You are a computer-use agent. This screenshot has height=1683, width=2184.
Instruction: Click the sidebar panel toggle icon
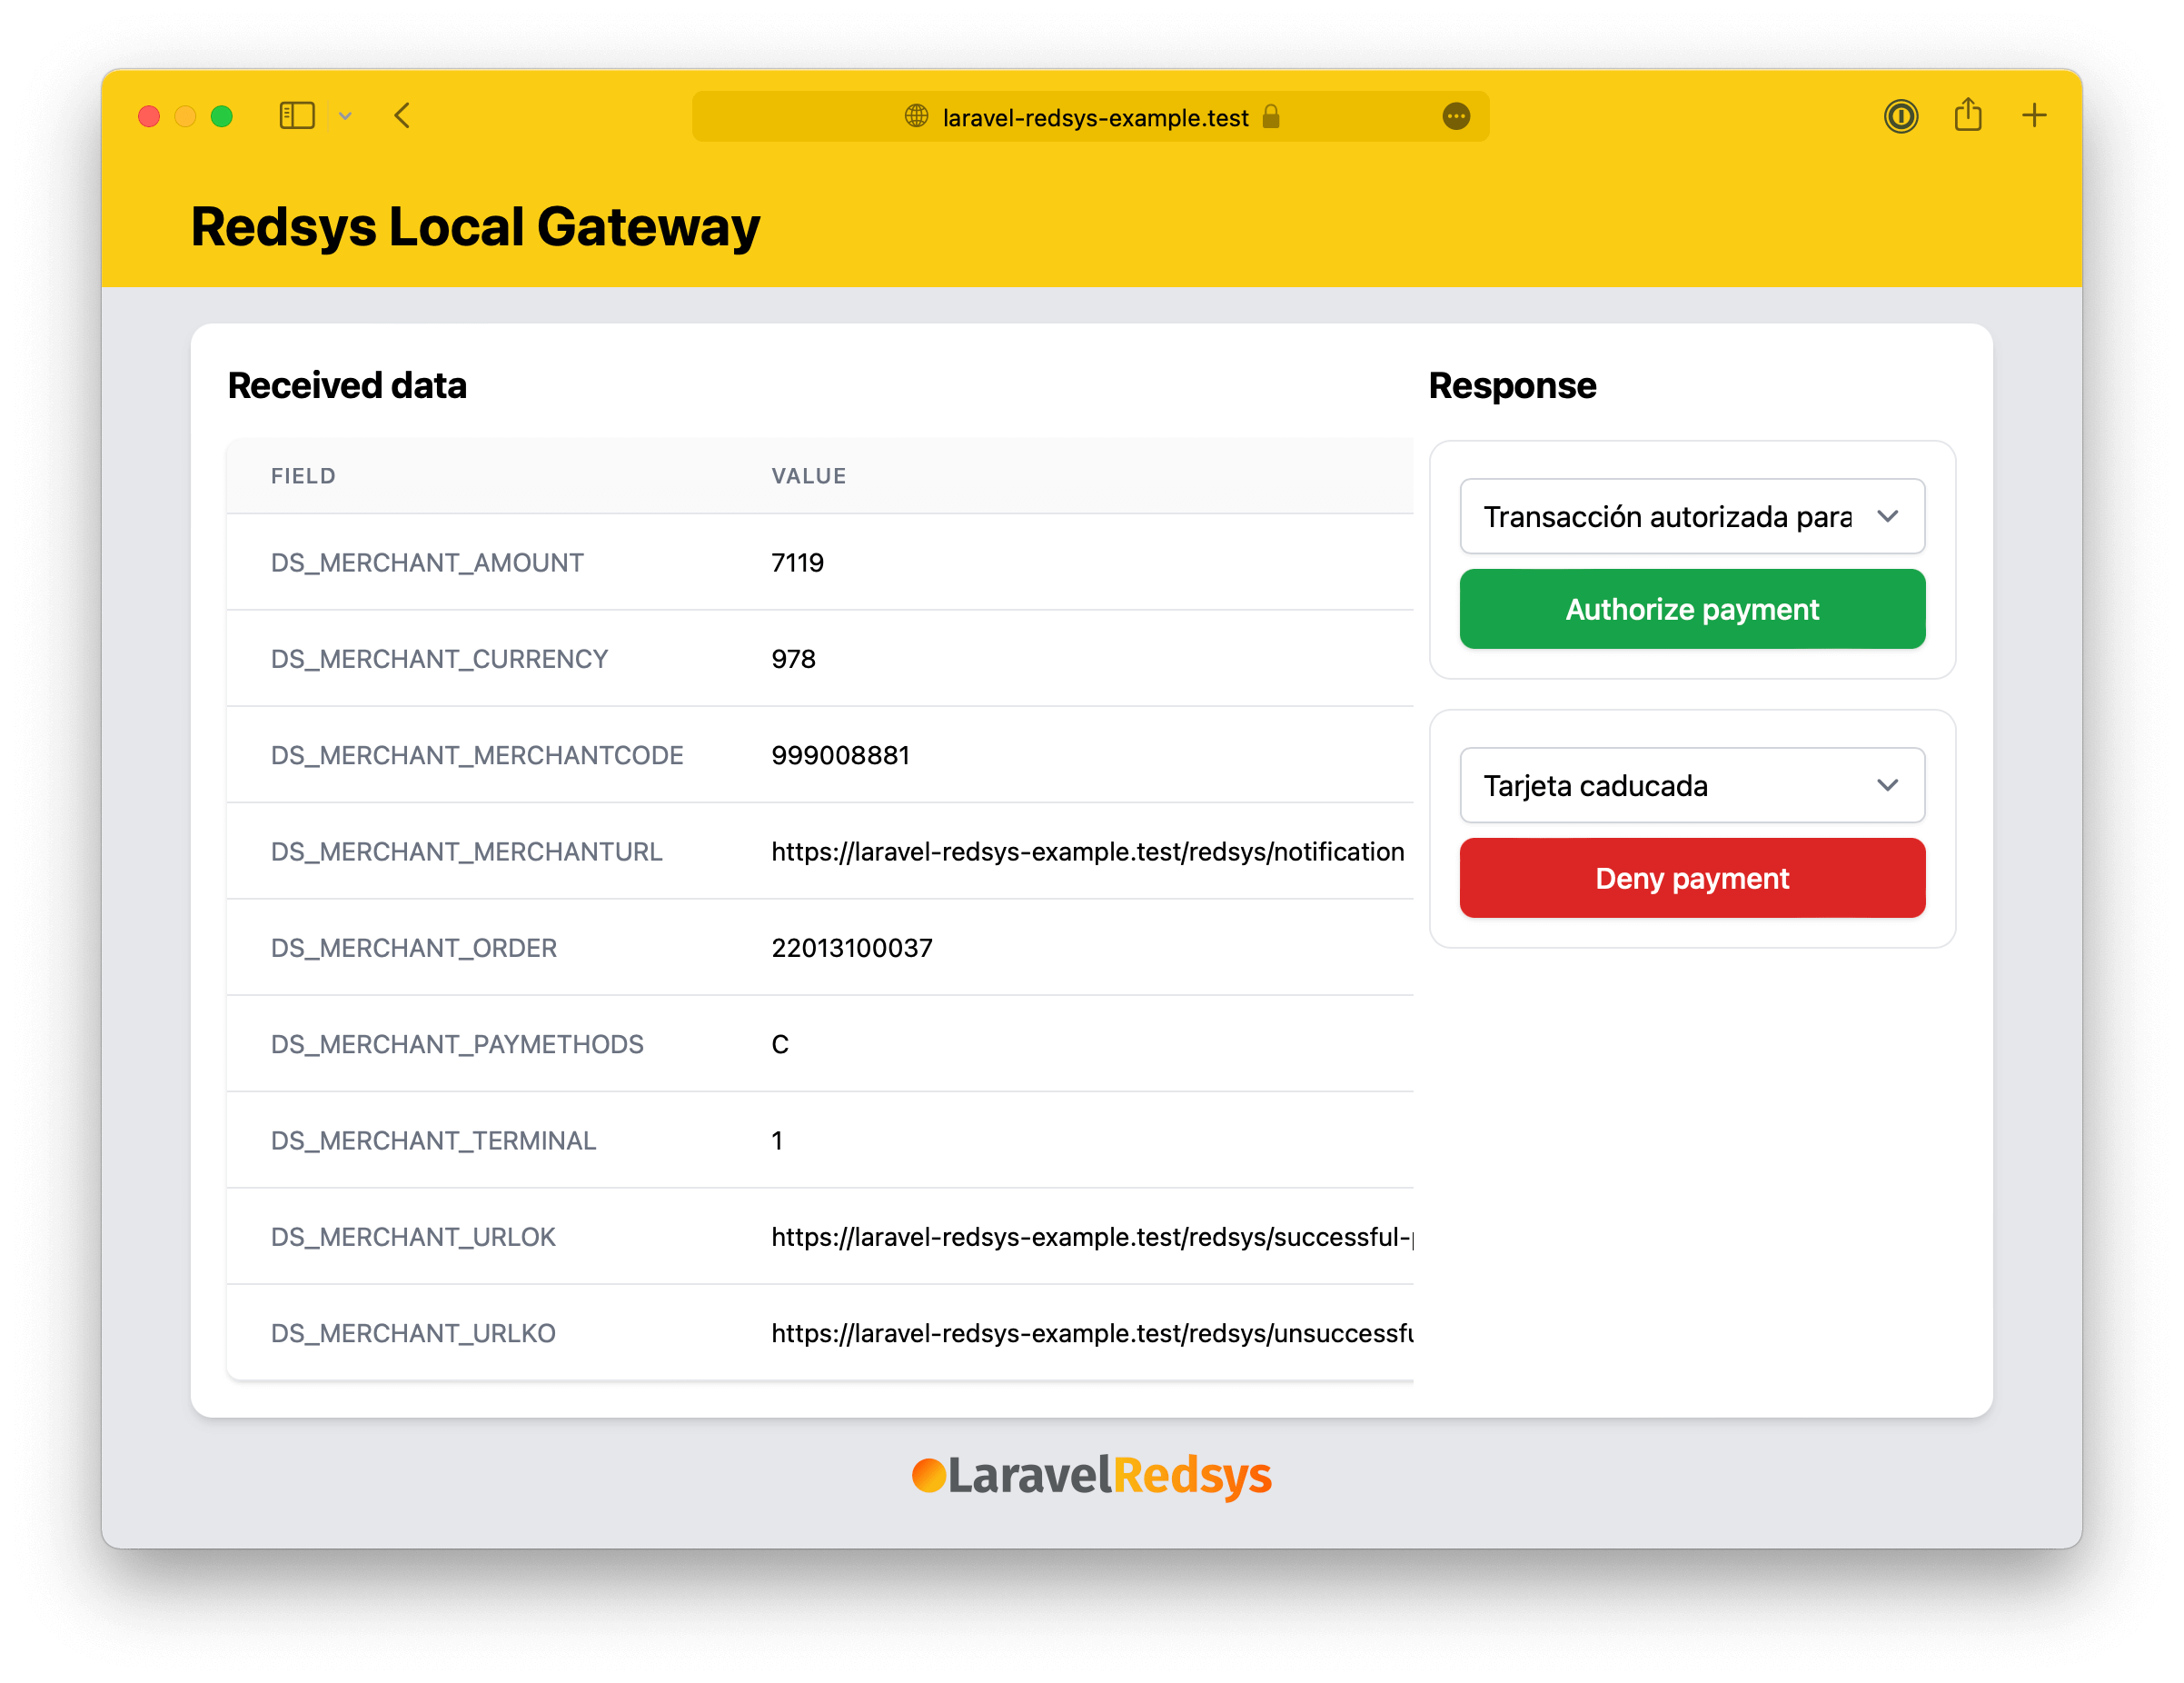point(292,116)
